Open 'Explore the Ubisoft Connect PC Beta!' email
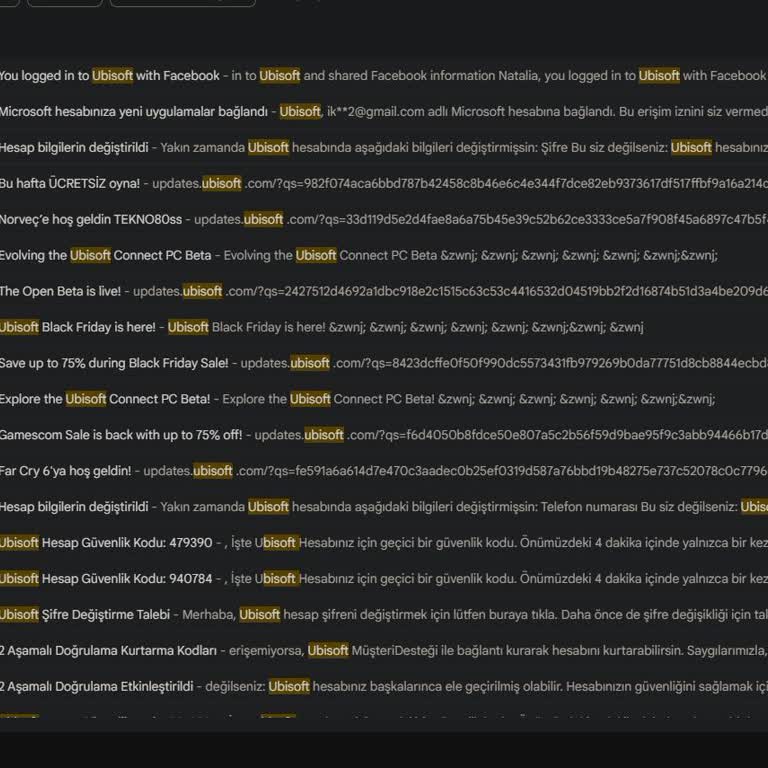768x768 pixels. pyautogui.click(x=384, y=399)
